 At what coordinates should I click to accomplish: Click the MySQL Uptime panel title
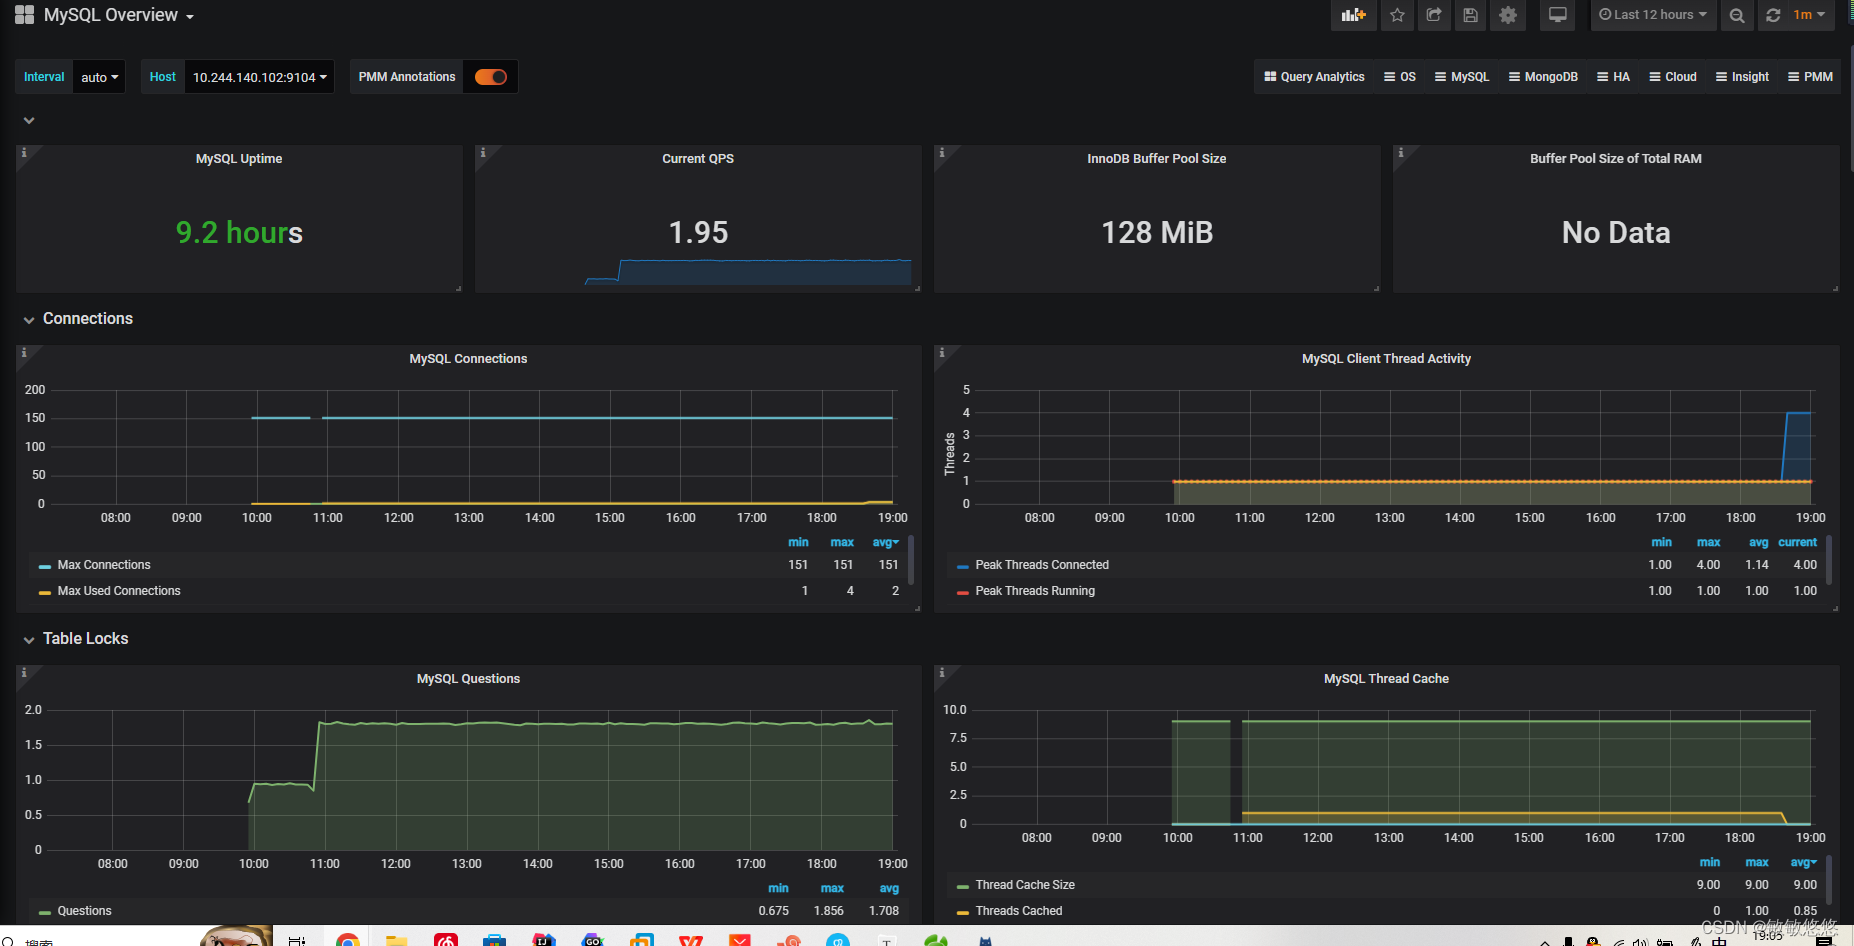(239, 159)
